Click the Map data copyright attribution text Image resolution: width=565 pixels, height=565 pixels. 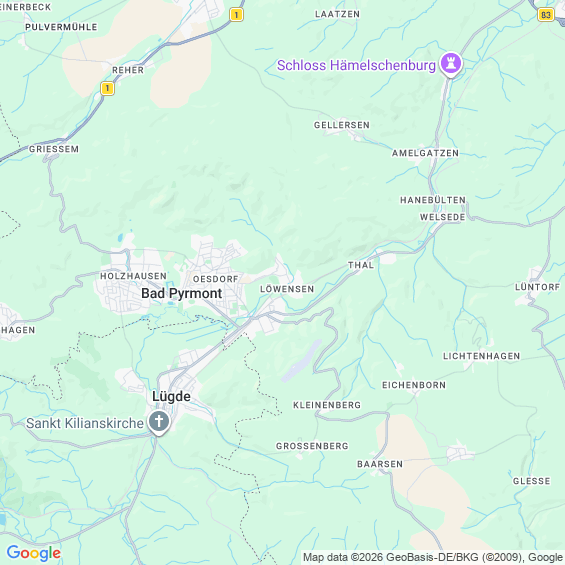pos(432,557)
